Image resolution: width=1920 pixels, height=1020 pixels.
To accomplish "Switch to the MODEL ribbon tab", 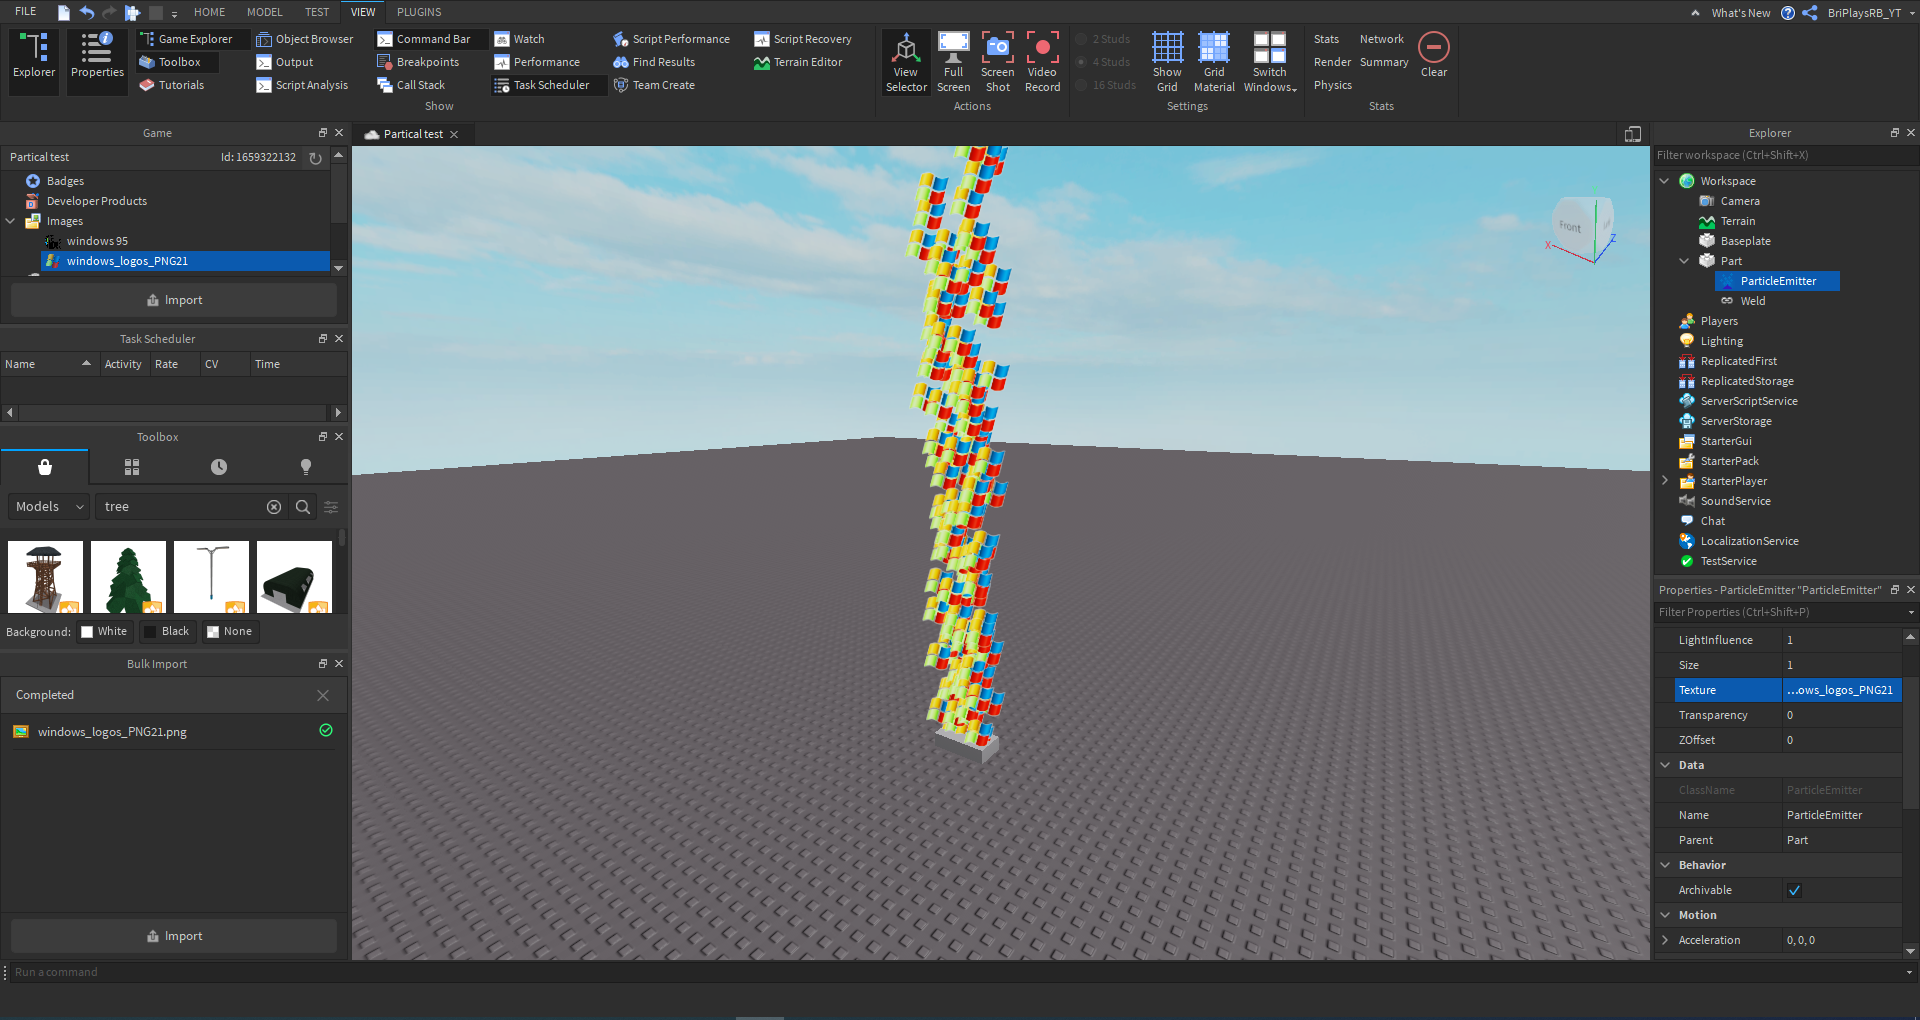I will [x=265, y=12].
